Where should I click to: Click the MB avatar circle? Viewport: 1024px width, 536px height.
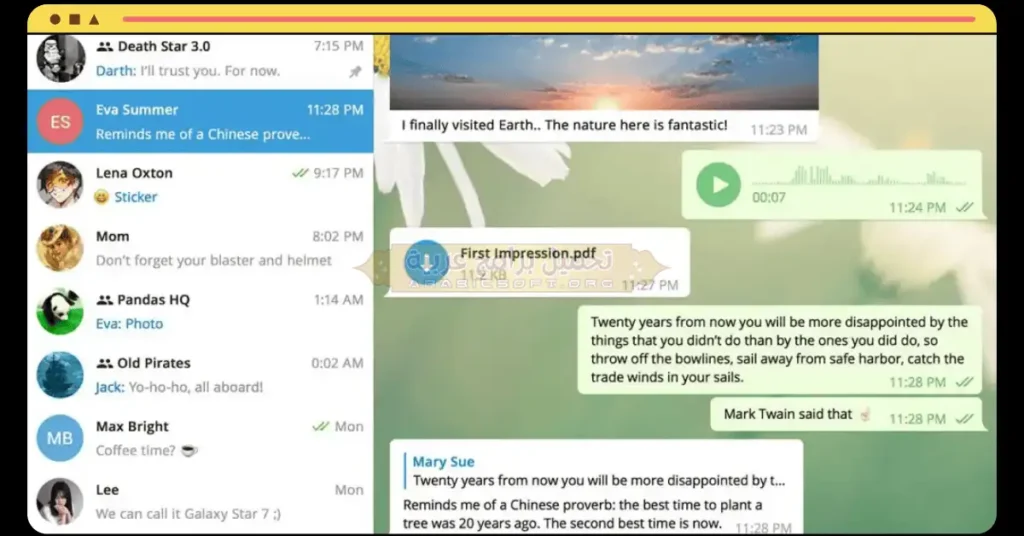[x=60, y=438]
